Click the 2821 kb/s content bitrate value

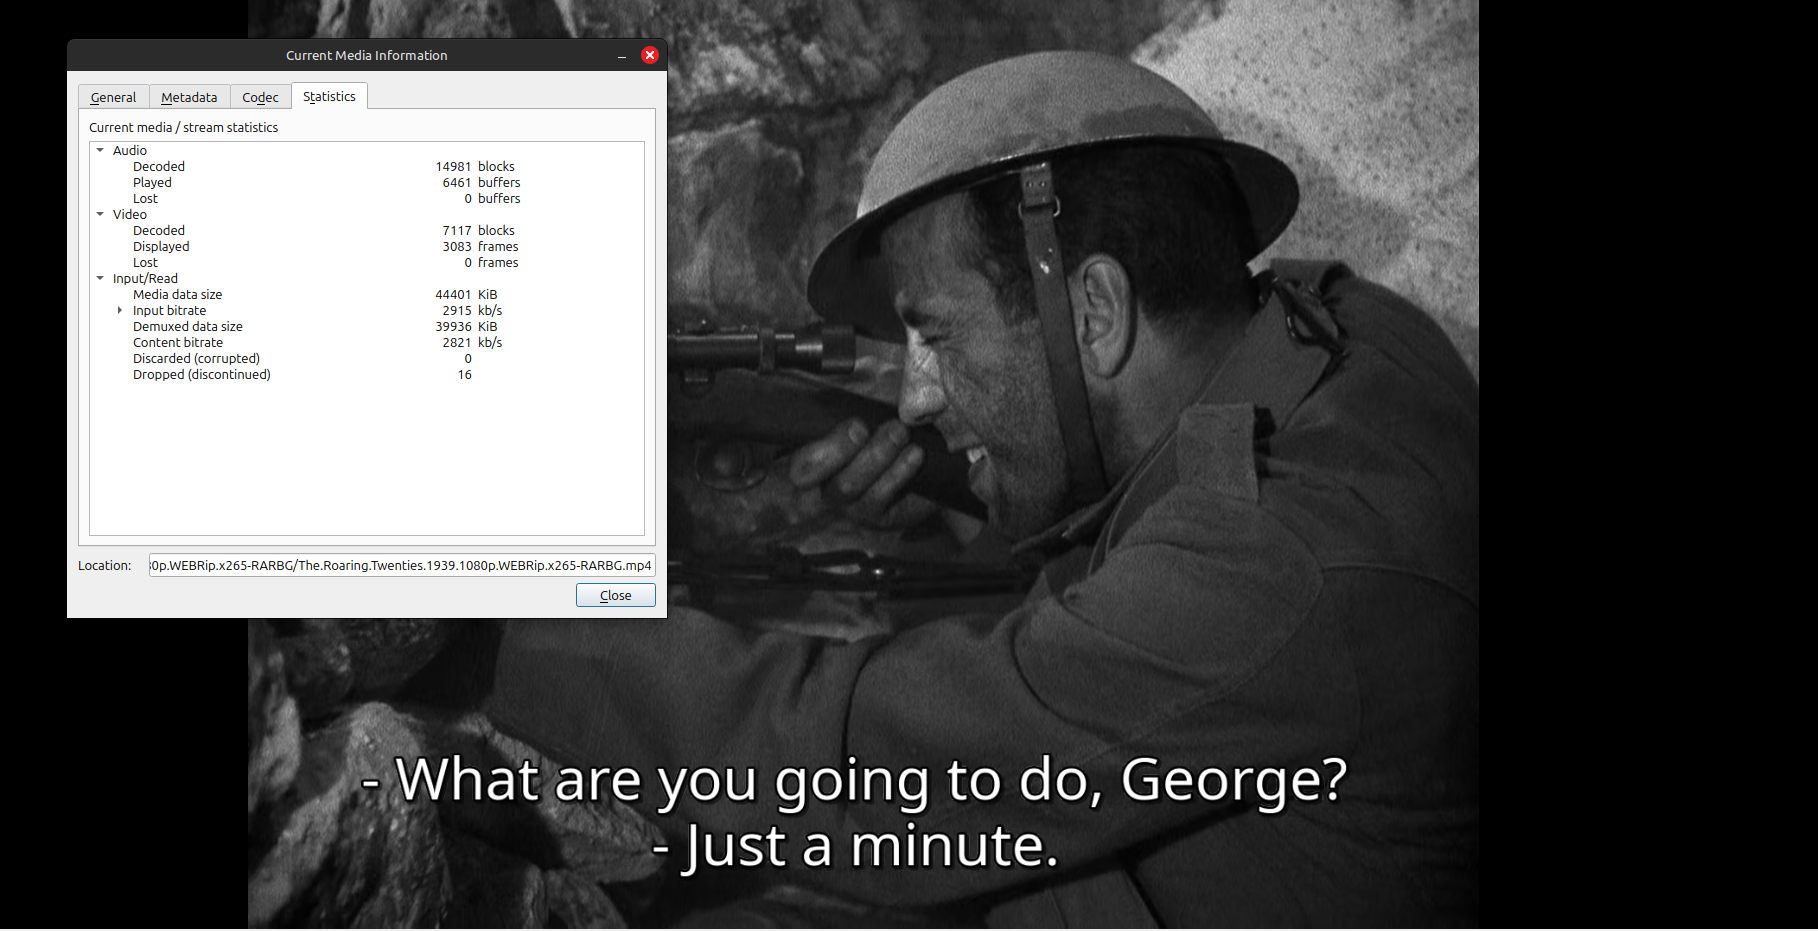(x=472, y=342)
